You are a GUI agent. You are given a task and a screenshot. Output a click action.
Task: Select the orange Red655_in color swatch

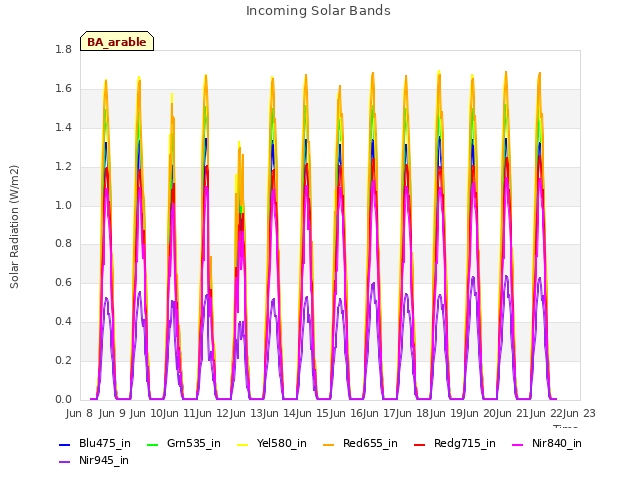coord(329,444)
